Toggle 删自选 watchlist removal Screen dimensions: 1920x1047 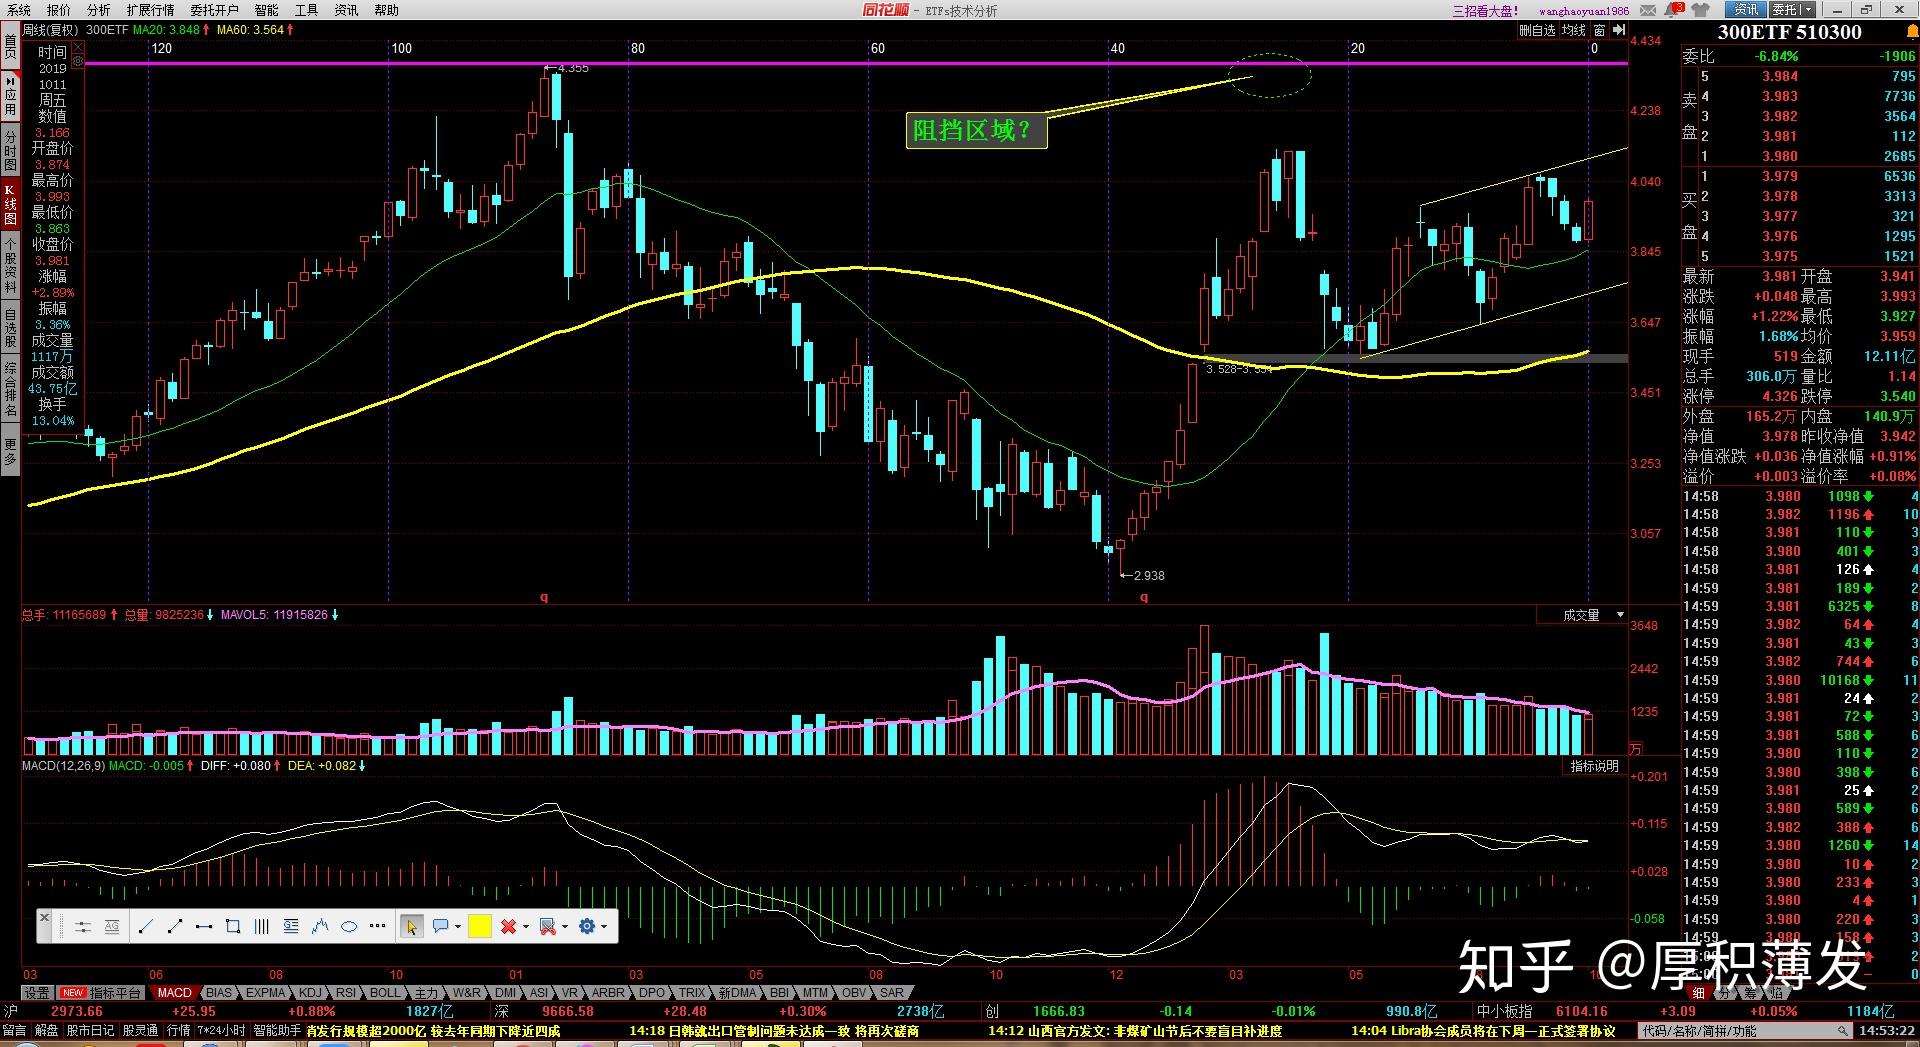[1537, 30]
